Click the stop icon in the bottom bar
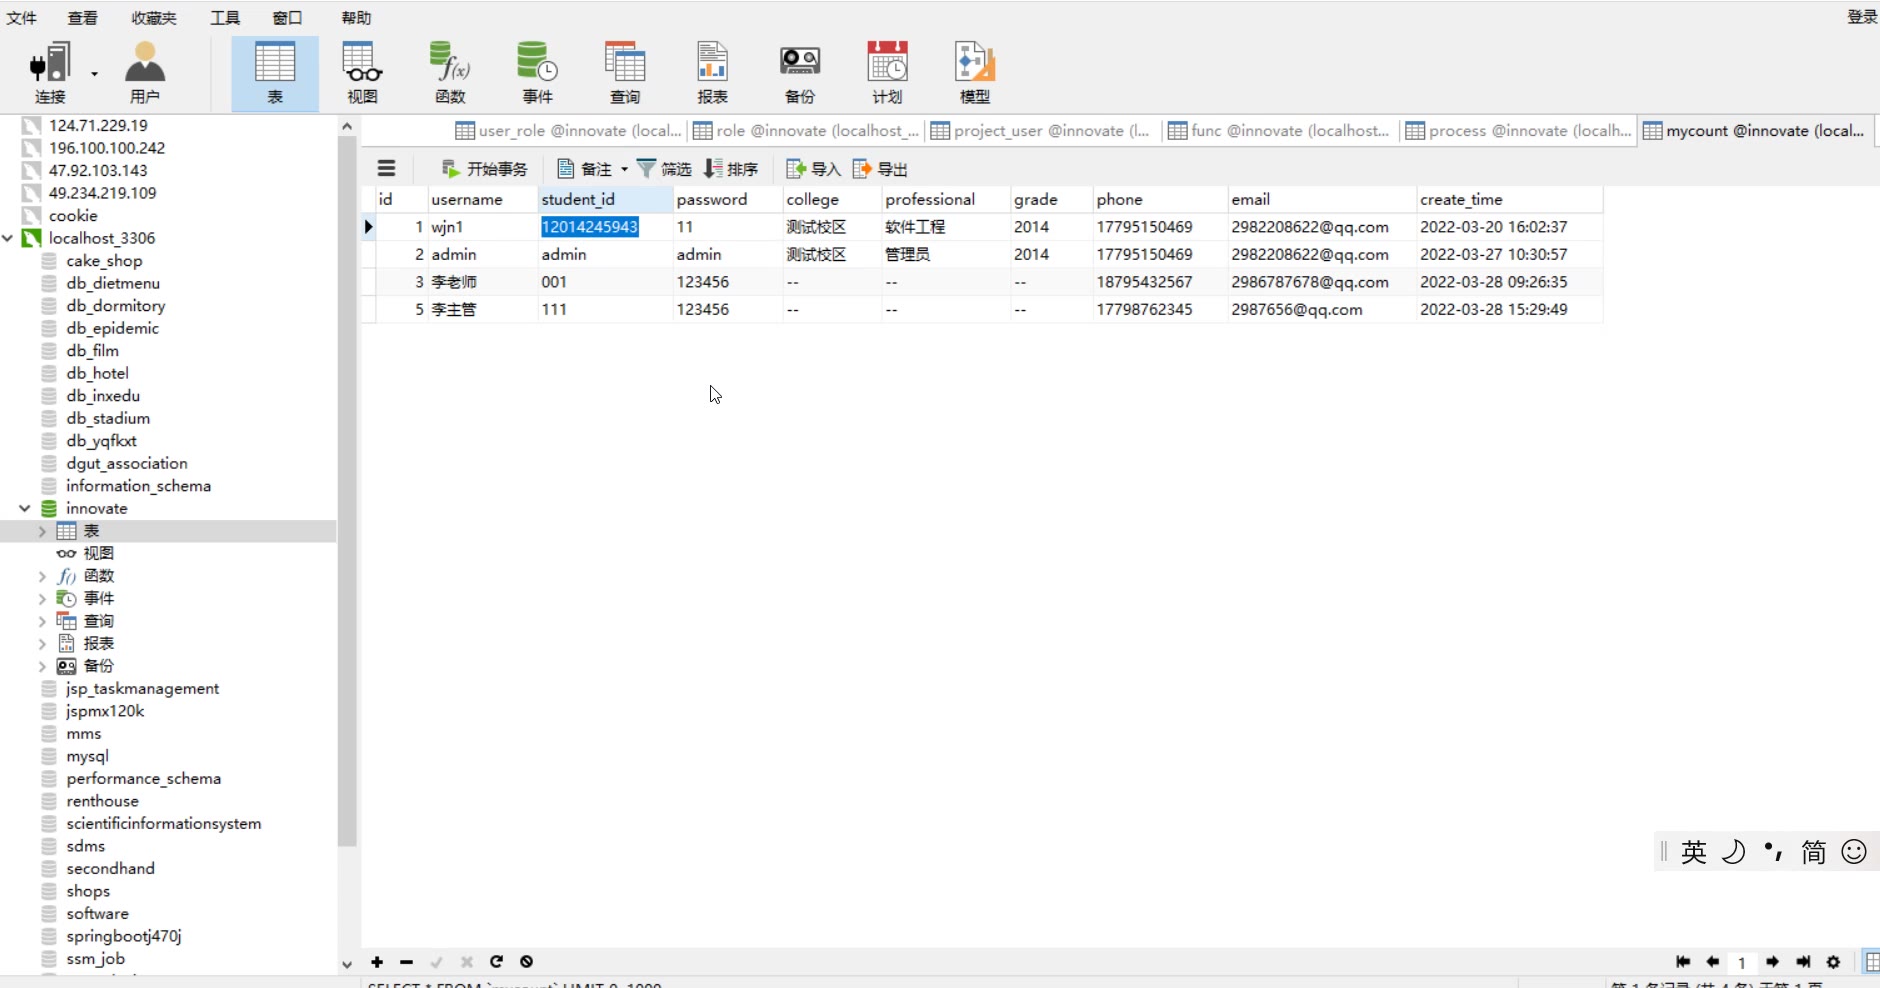Image resolution: width=1880 pixels, height=988 pixels. [526, 962]
